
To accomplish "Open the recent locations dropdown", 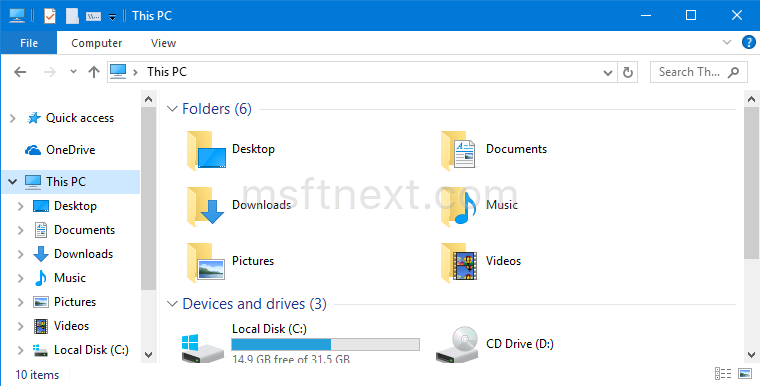I will [73, 72].
